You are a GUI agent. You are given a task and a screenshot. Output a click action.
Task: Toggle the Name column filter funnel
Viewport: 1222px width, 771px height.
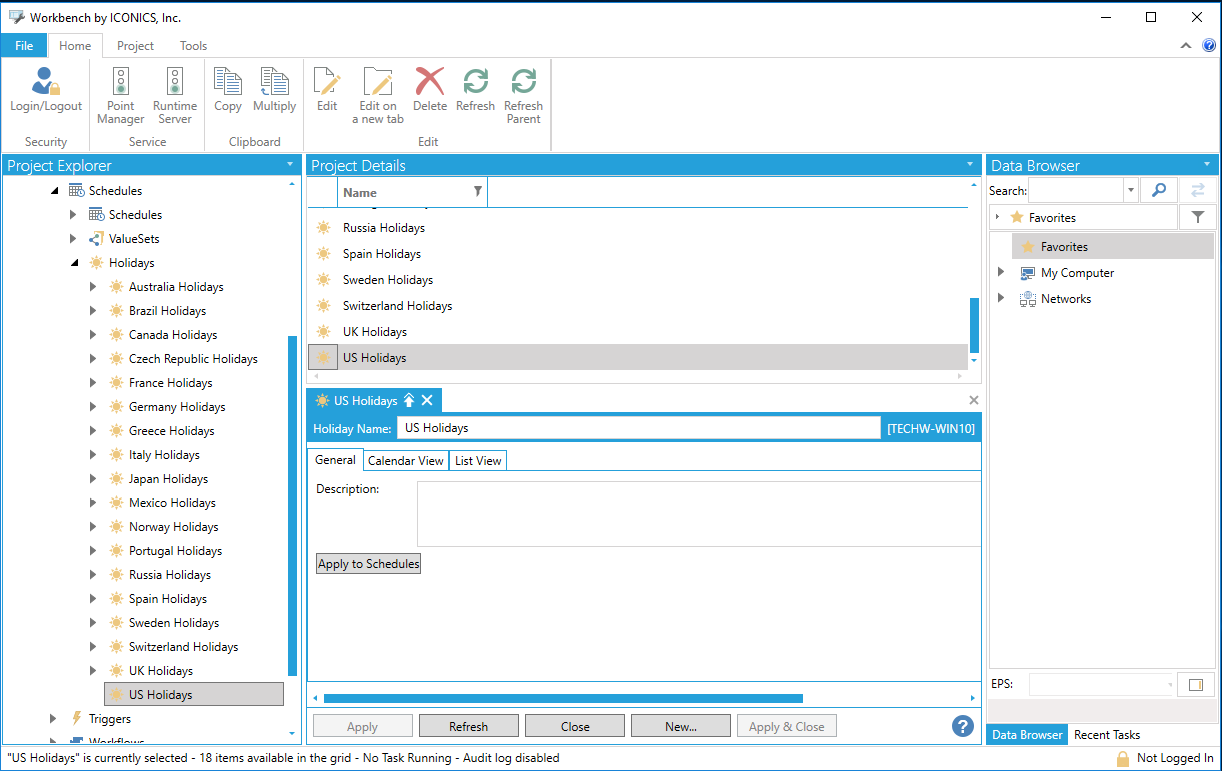[478, 191]
